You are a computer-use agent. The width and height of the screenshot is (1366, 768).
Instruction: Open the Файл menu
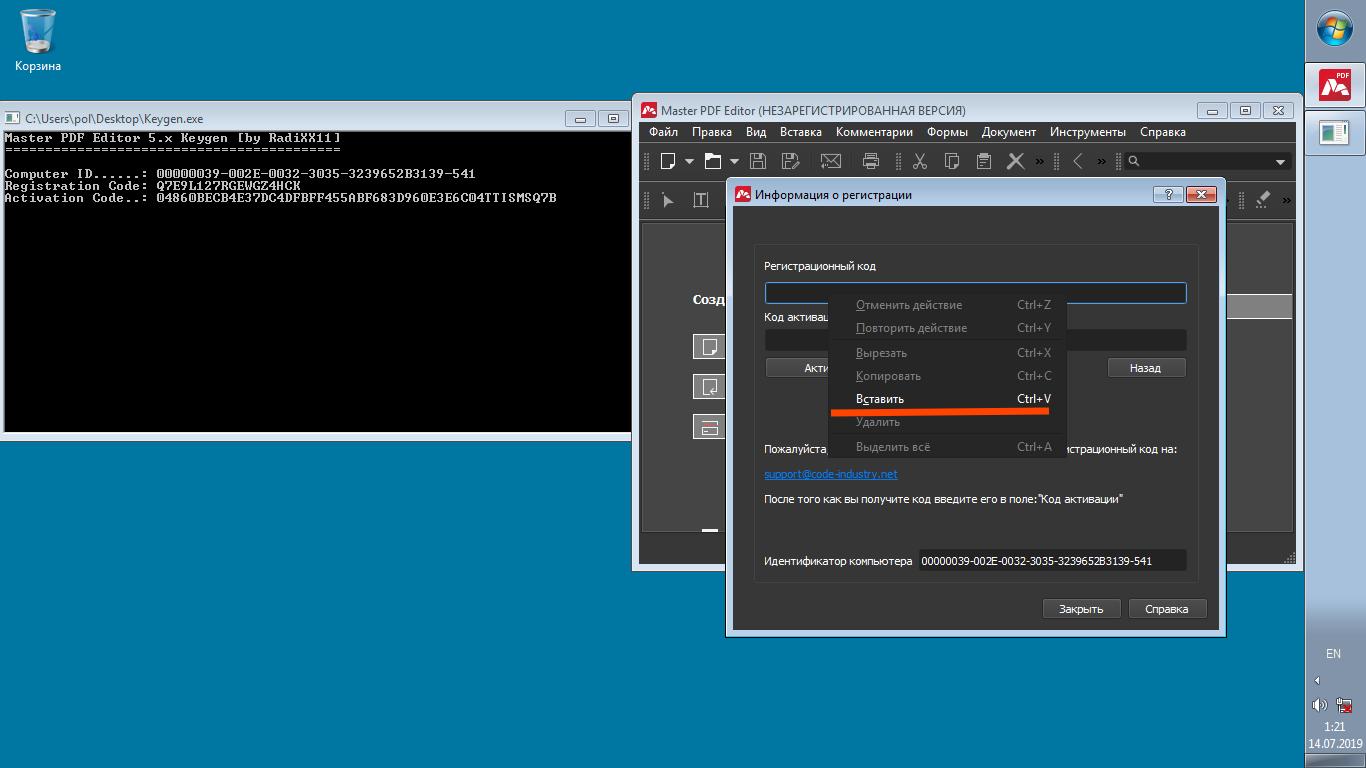[x=663, y=132]
